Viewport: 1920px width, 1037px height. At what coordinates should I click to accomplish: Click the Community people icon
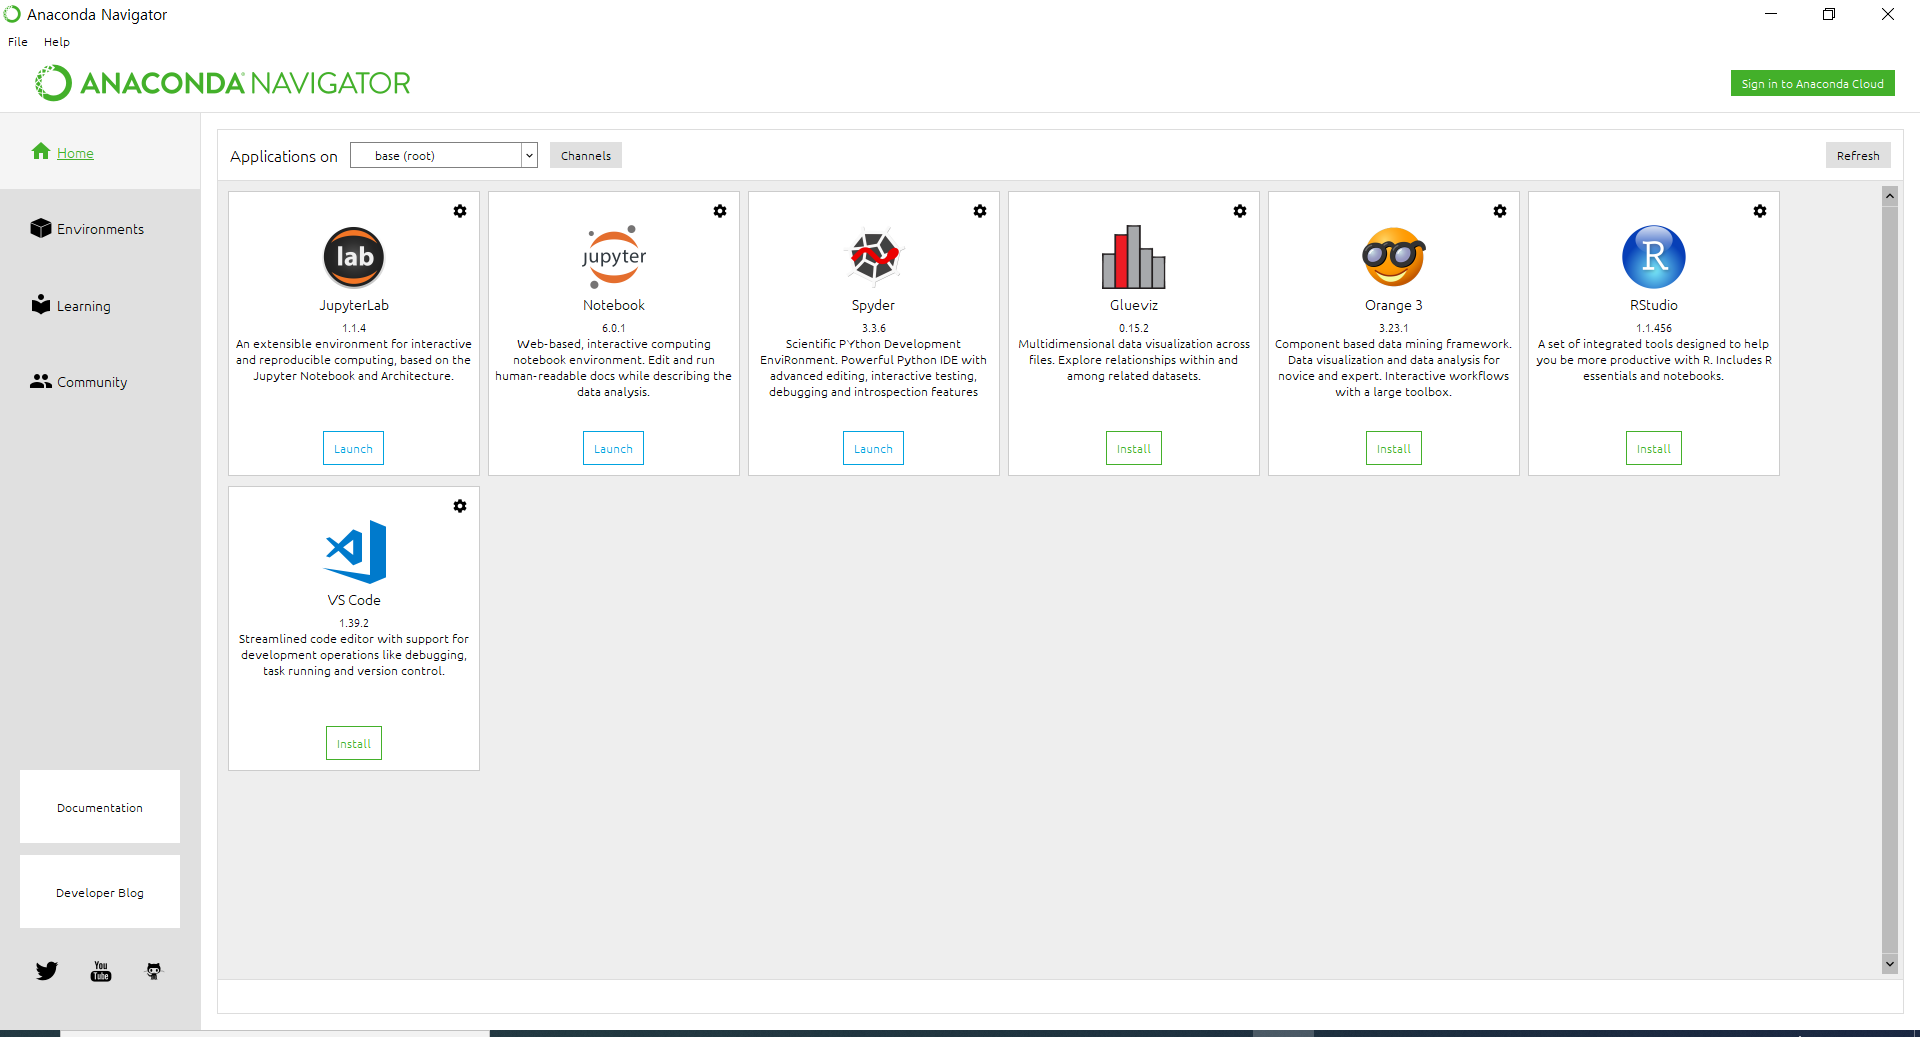click(41, 381)
